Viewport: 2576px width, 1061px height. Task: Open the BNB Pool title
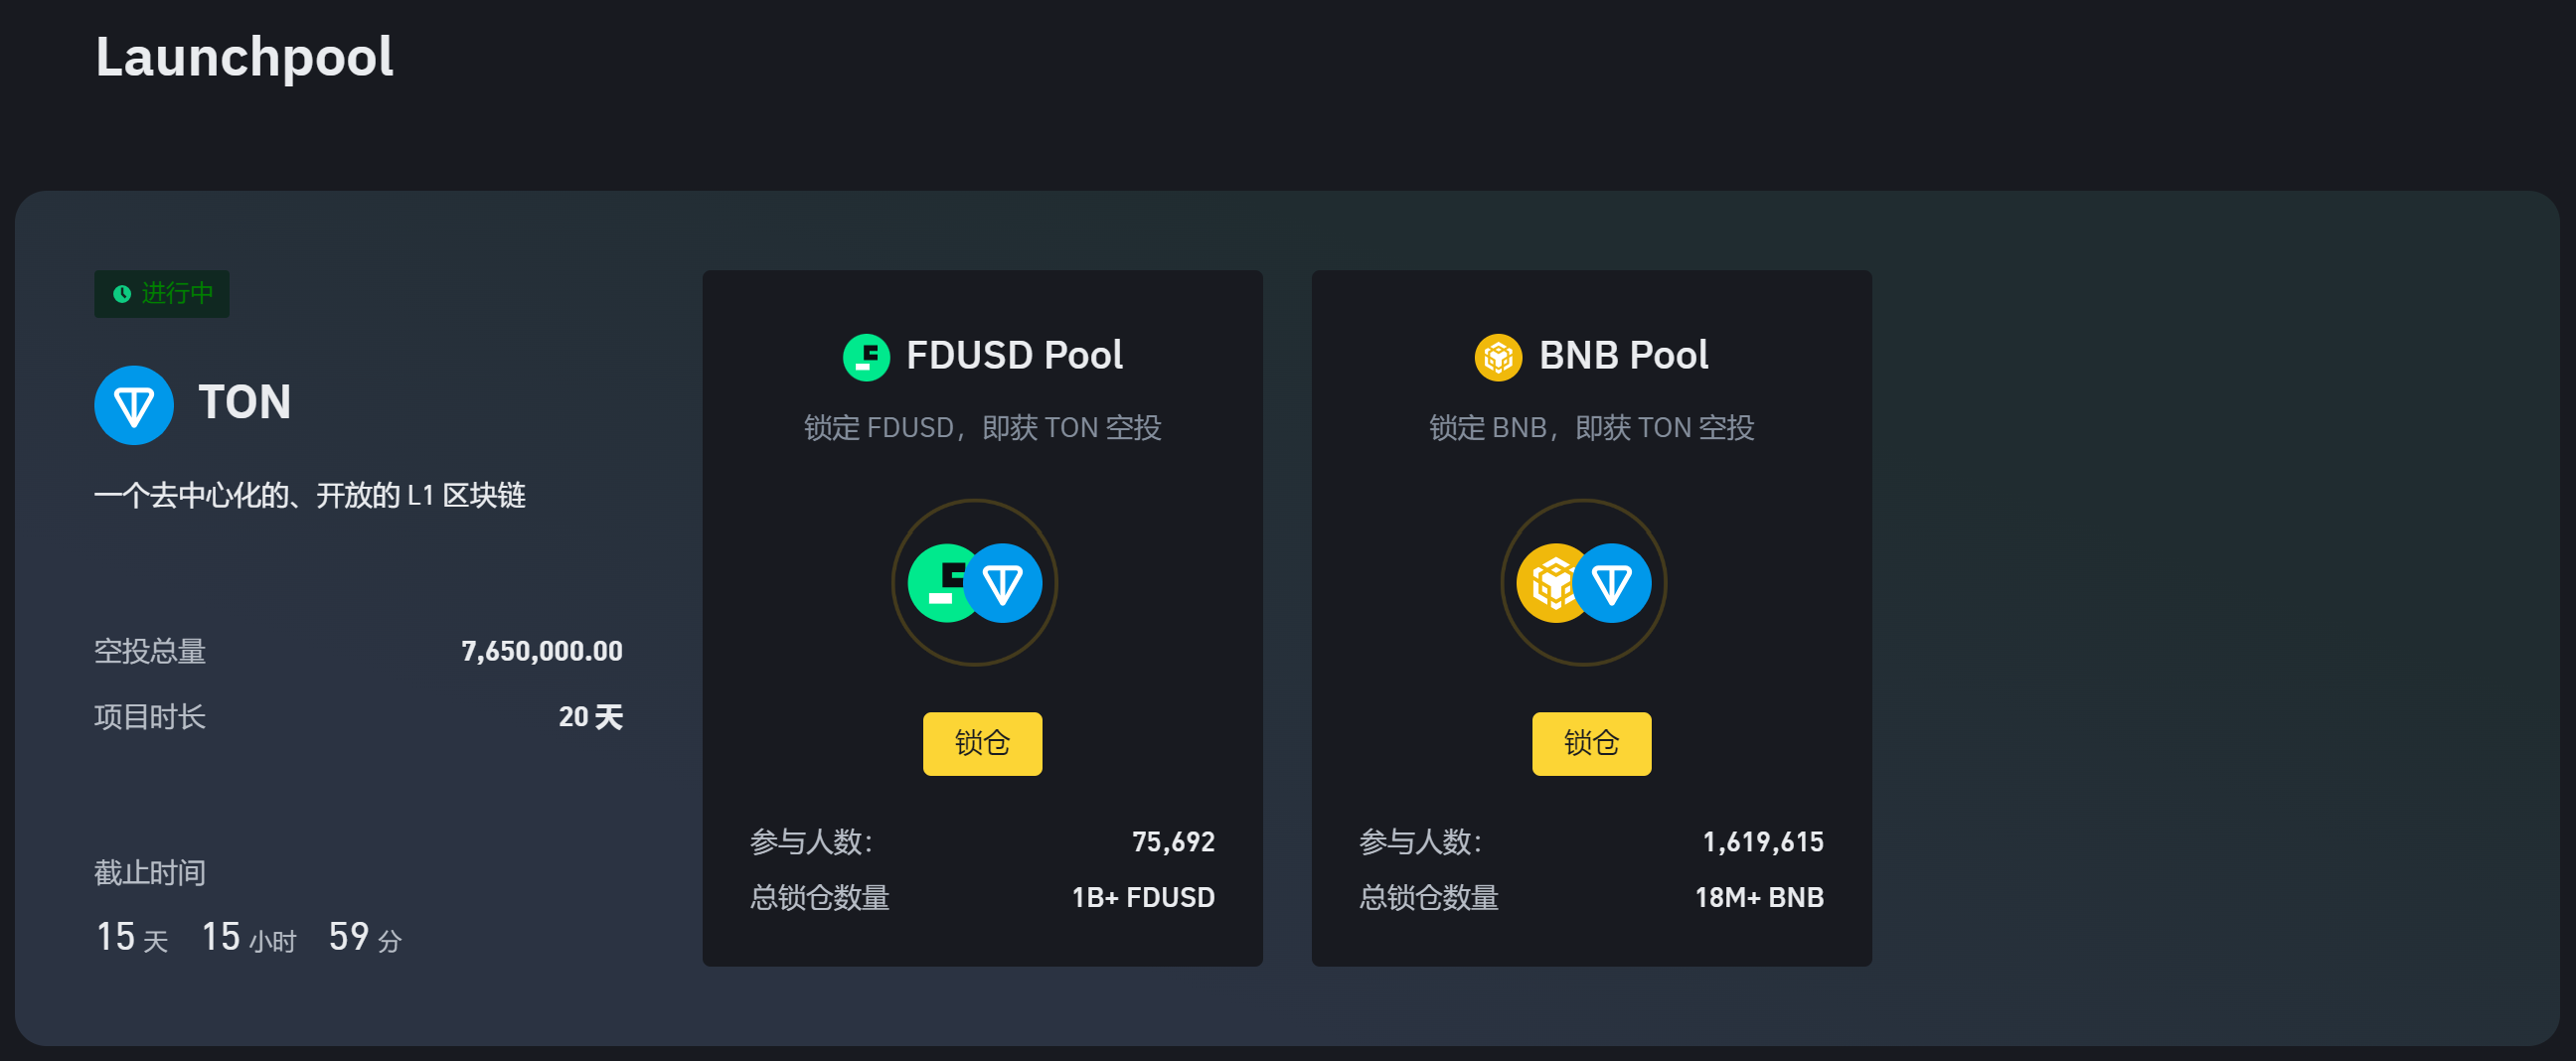coord(1623,356)
